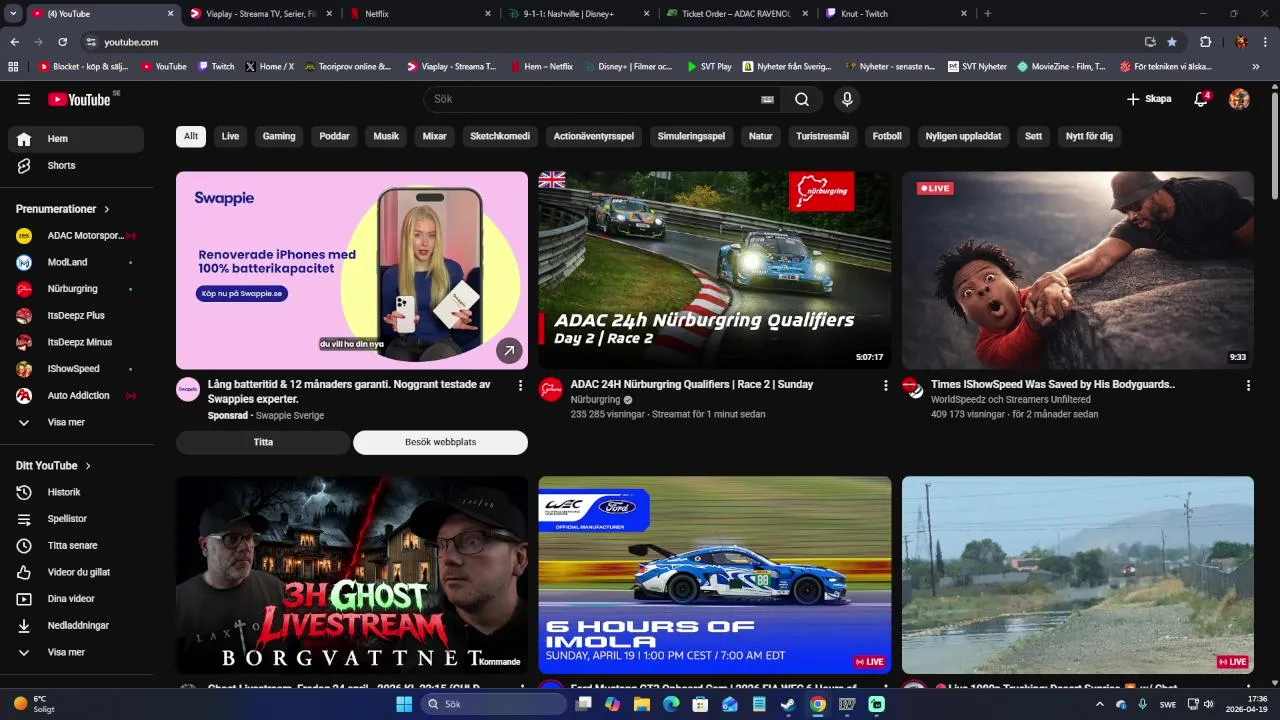Image resolution: width=1280 pixels, height=720 pixels.
Task: Open ADAC Motorsport subscription channel
Action: tap(76, 236)
